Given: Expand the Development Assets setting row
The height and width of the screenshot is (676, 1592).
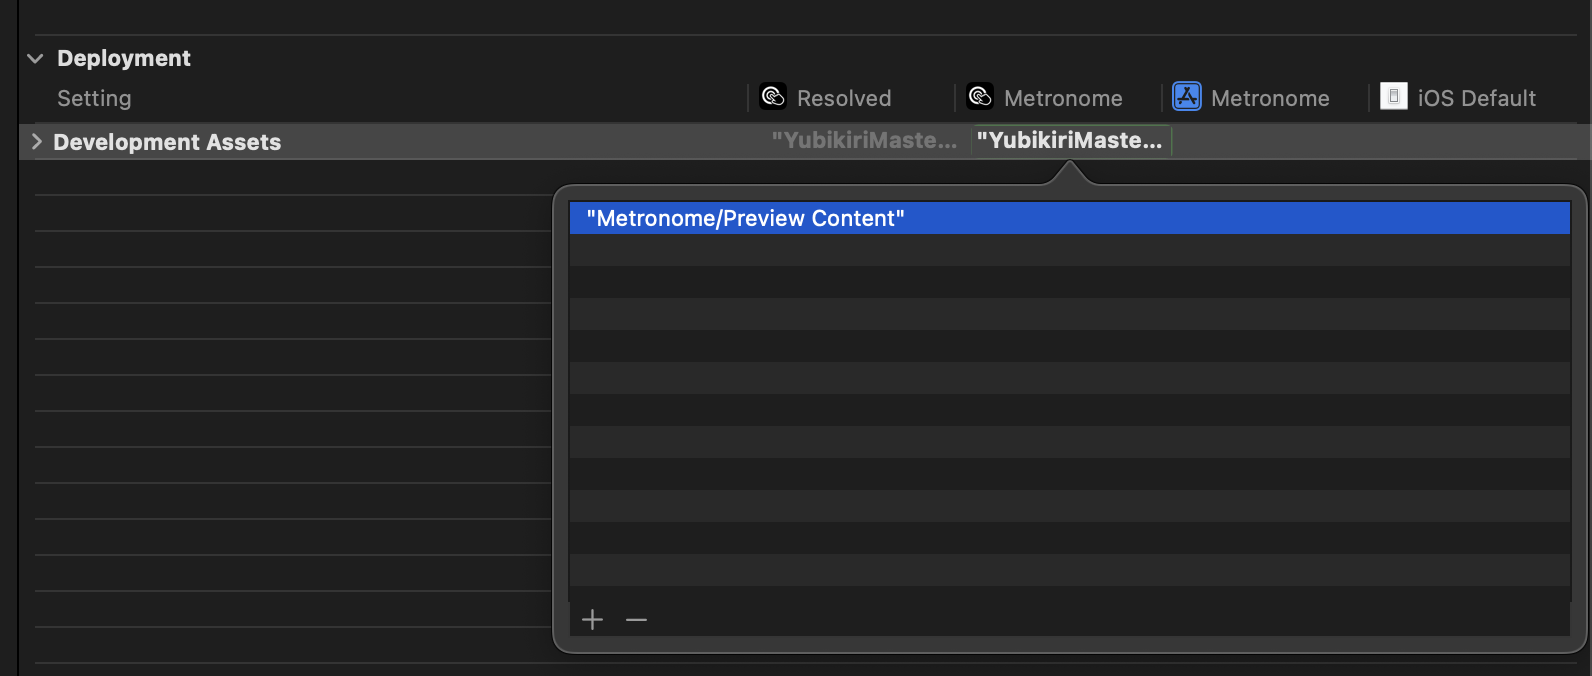Looking at the screenshot, I should [37, 141].
